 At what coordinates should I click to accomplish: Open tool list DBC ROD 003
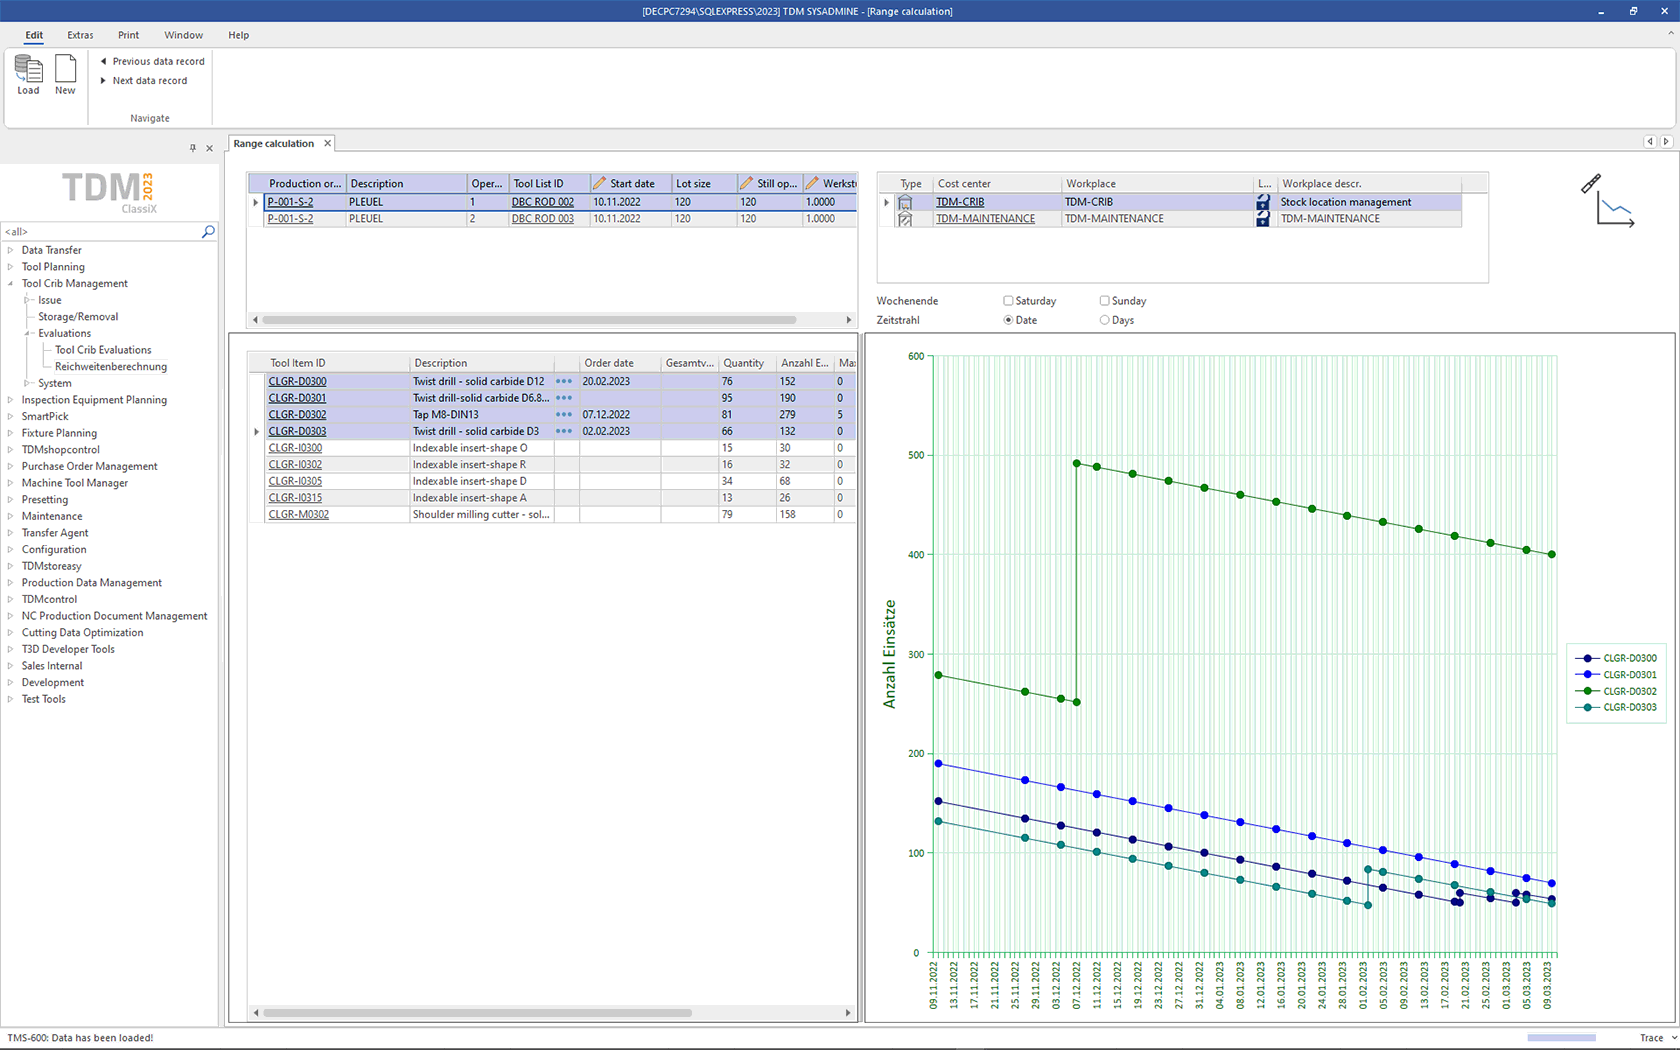tap(543, 219)
